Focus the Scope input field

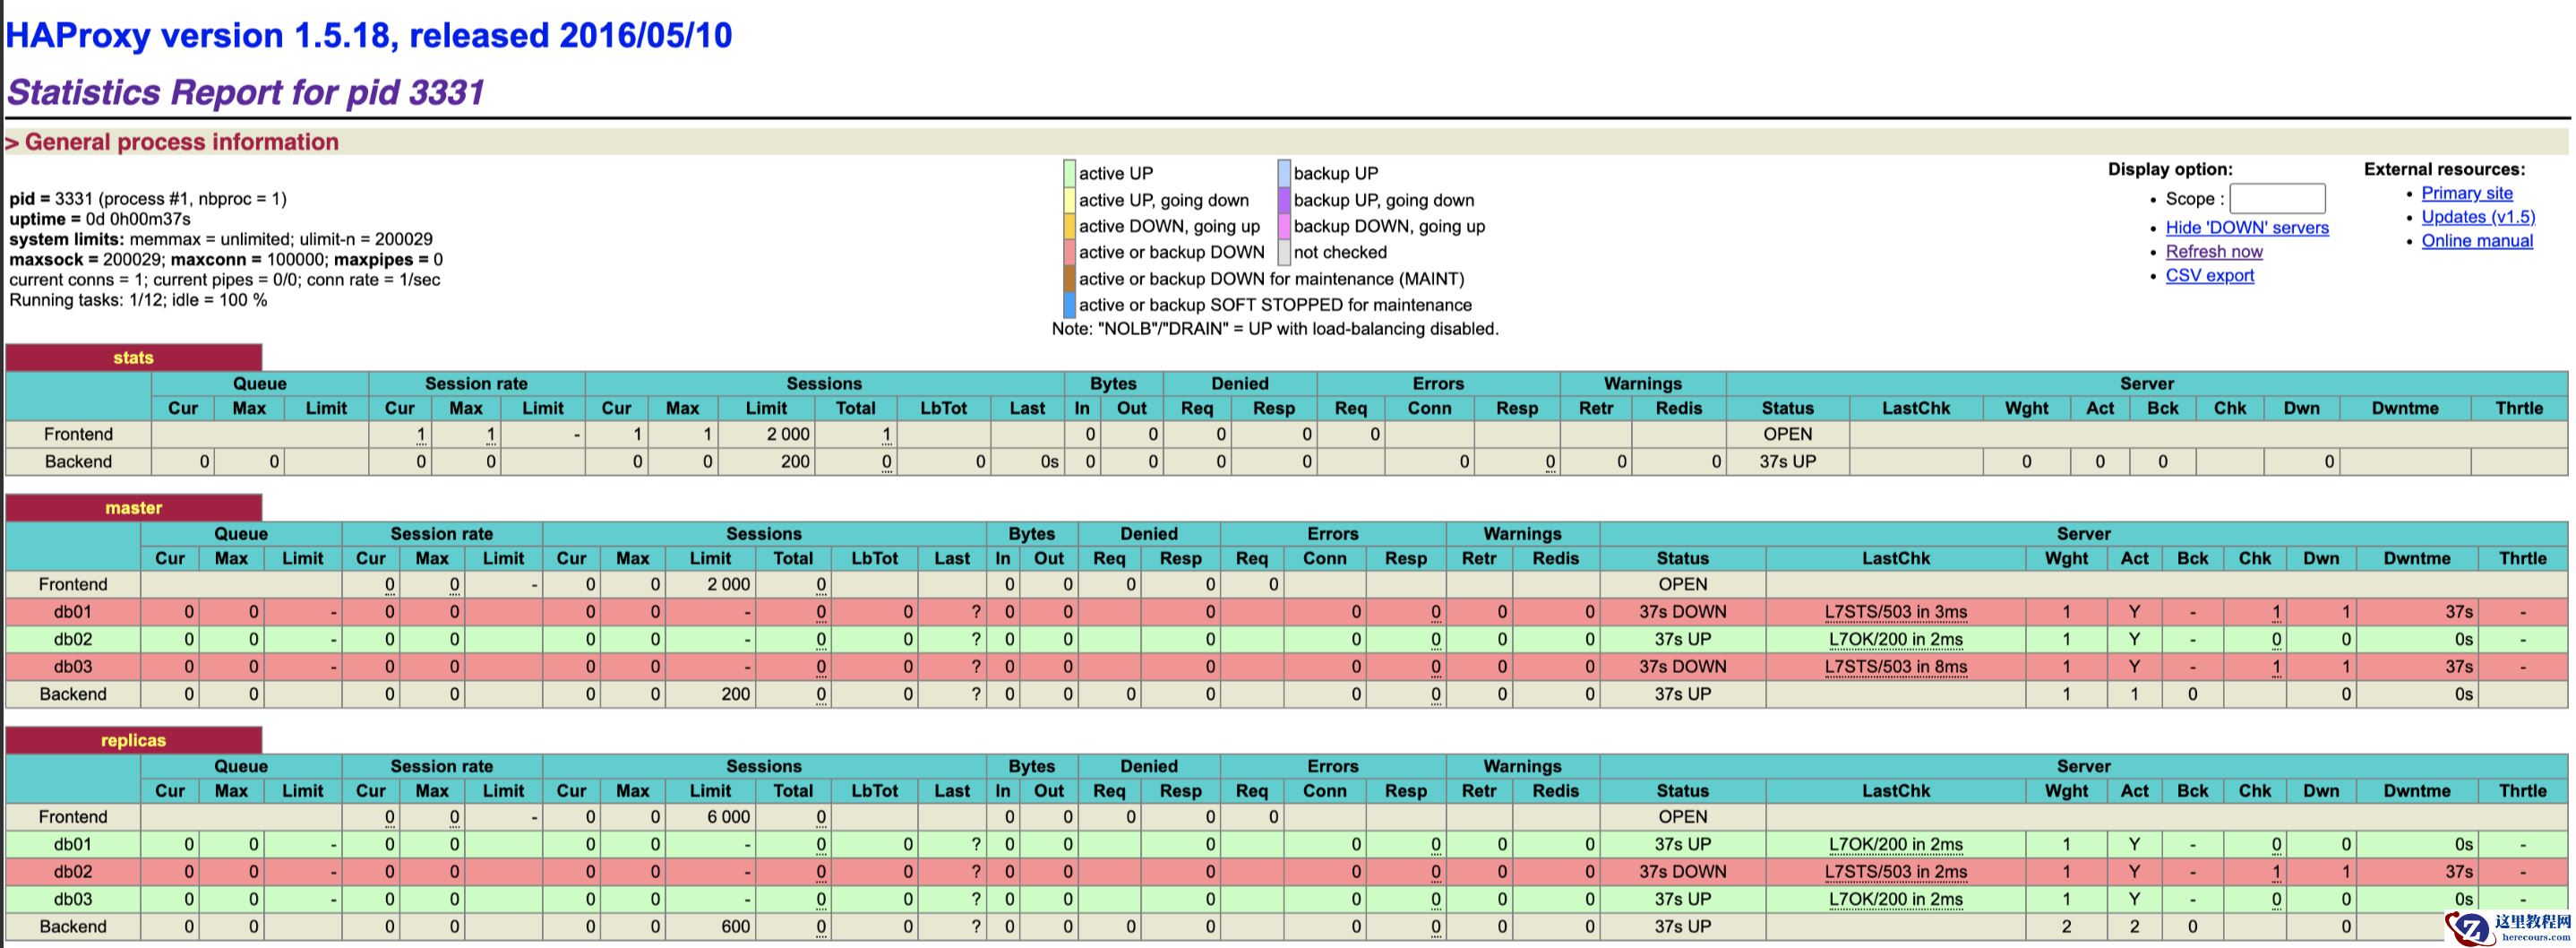(2277, 198)
